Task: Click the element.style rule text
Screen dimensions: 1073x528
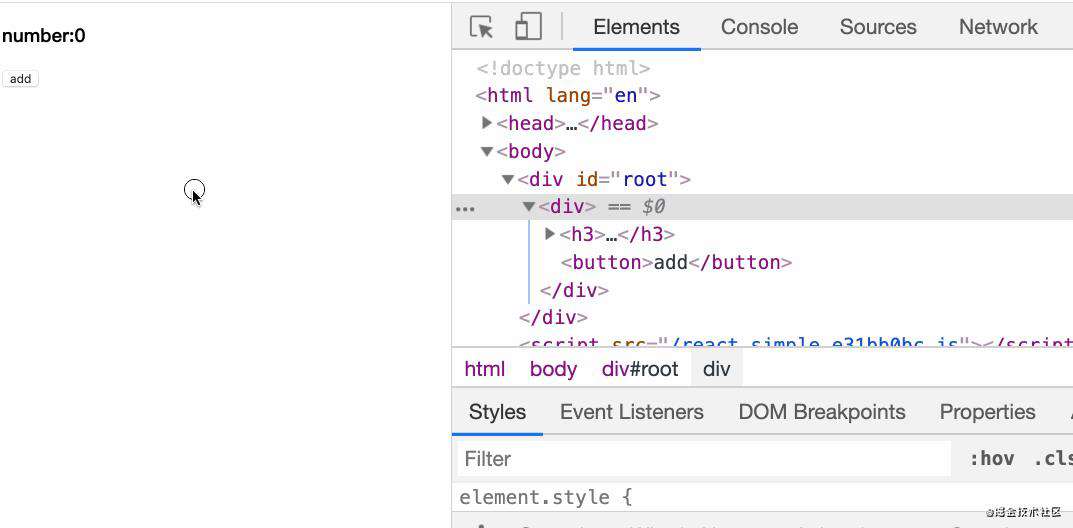Action: pos(545,497)
